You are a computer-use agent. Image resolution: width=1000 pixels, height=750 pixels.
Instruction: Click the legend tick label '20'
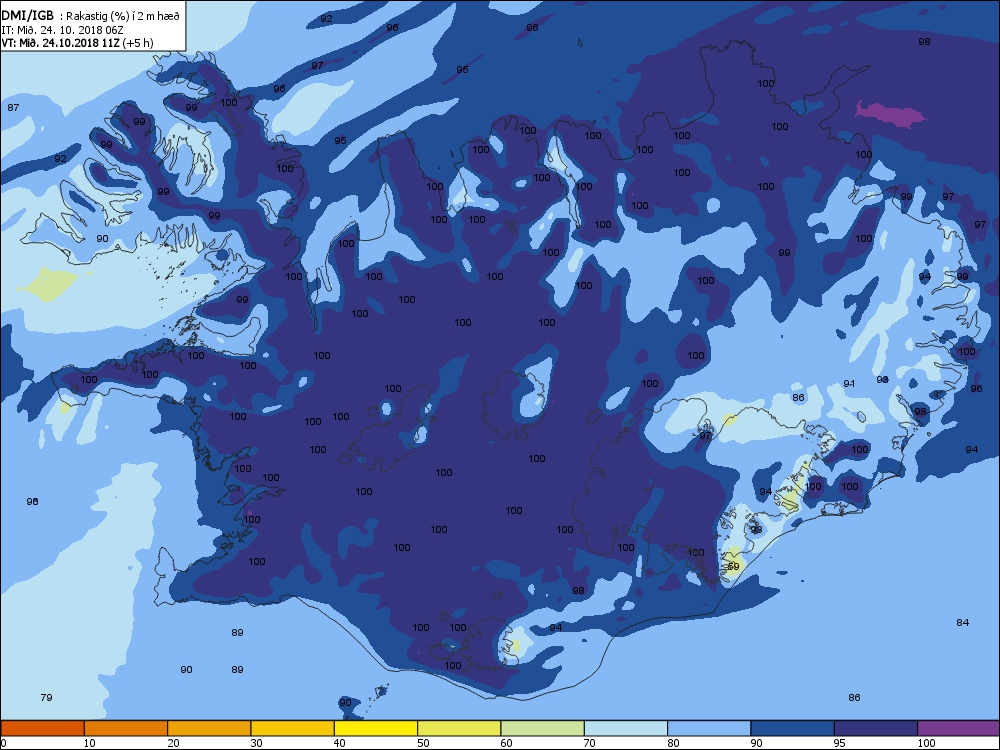tap(173, 743)
